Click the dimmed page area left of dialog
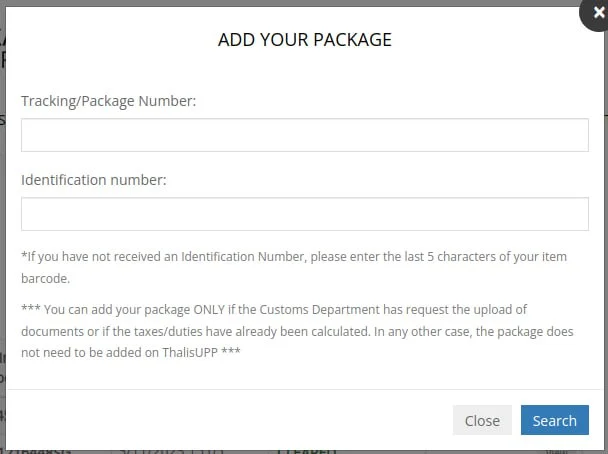The image size is (608, 454). click(2, 250)
